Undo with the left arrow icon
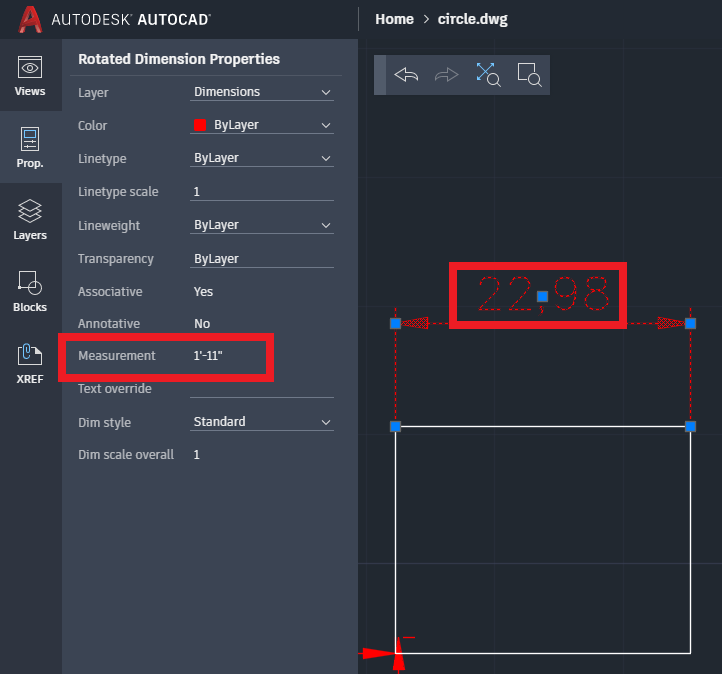This screenshot has width=722, height=674. click(406, 75)
